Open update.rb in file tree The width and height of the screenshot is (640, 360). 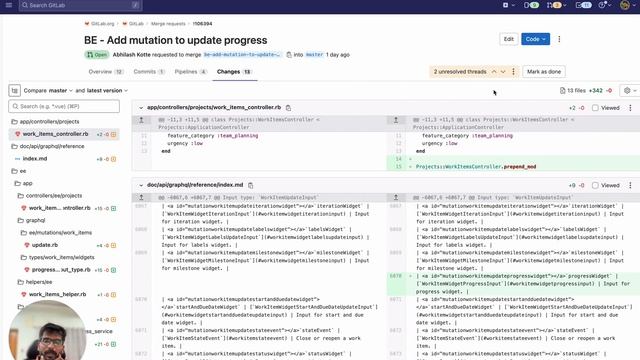click(x=64, y=245)
